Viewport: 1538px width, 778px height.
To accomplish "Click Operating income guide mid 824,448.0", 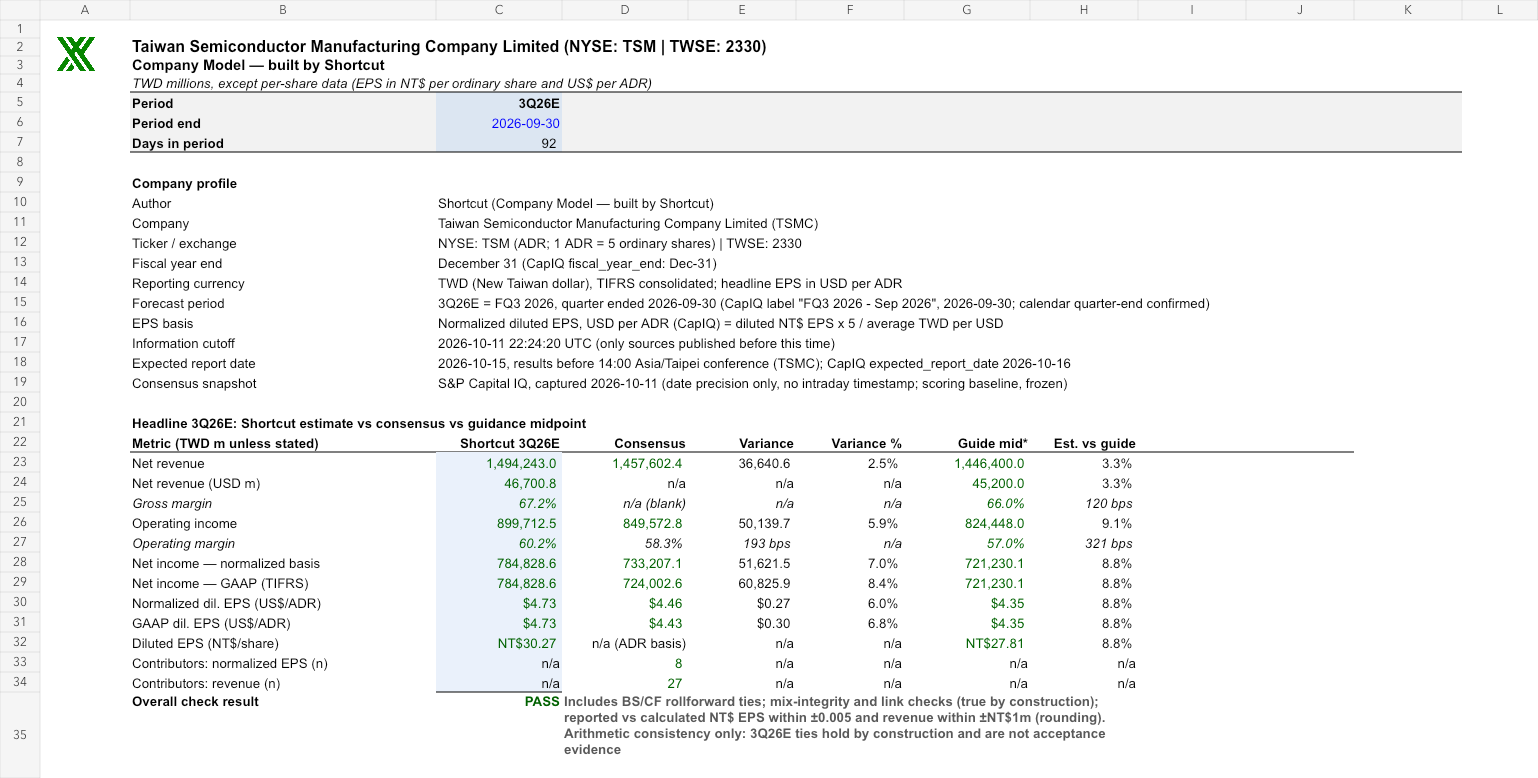I will click(x=966, y=523).
